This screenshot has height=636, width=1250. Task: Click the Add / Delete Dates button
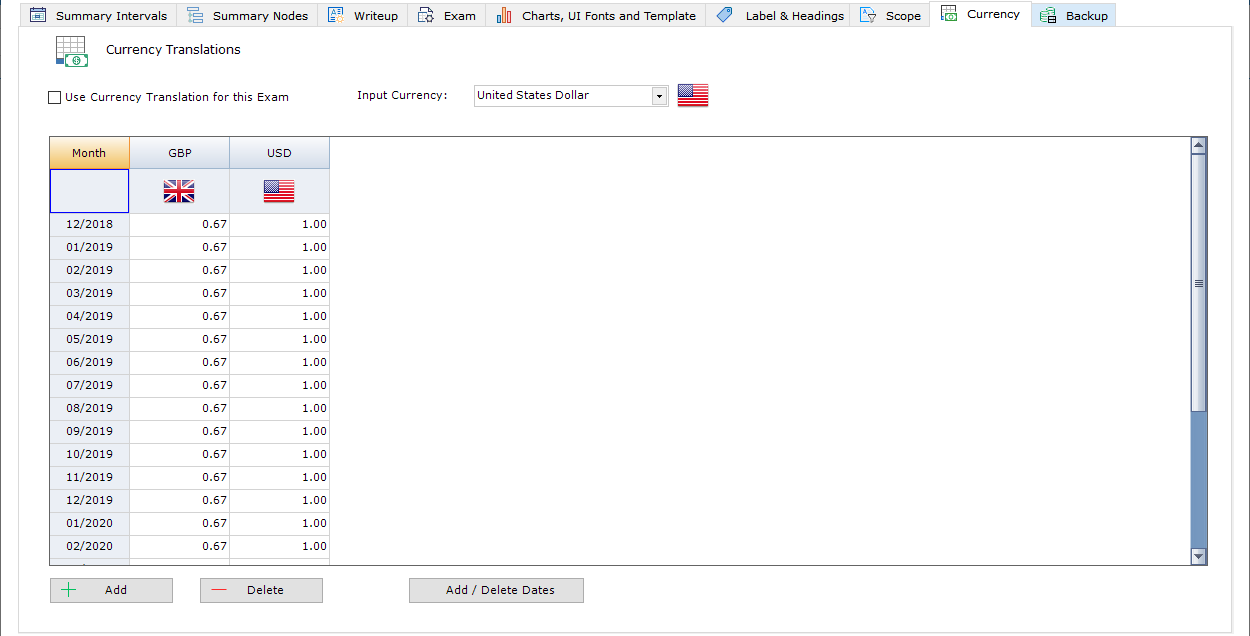pos(496,590)
